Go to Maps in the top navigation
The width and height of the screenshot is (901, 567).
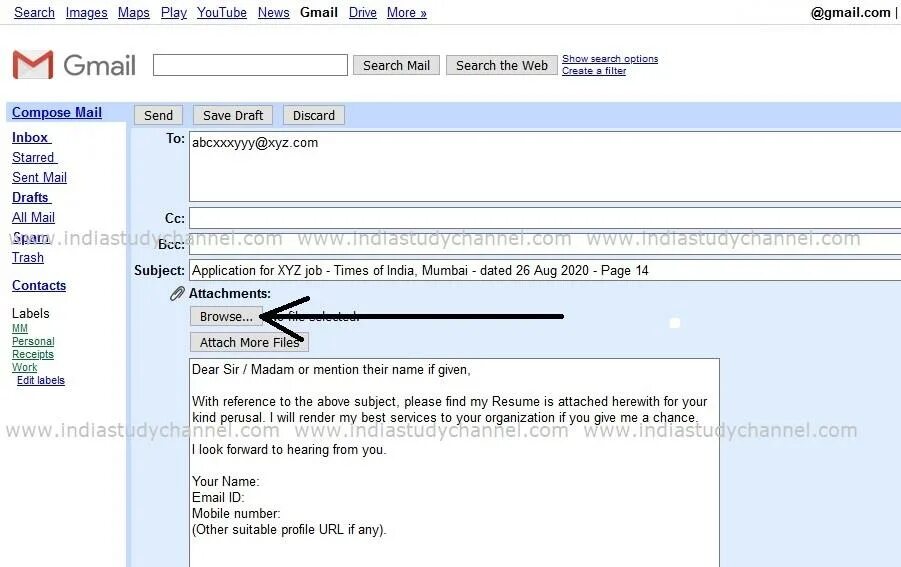click(133, 12)
